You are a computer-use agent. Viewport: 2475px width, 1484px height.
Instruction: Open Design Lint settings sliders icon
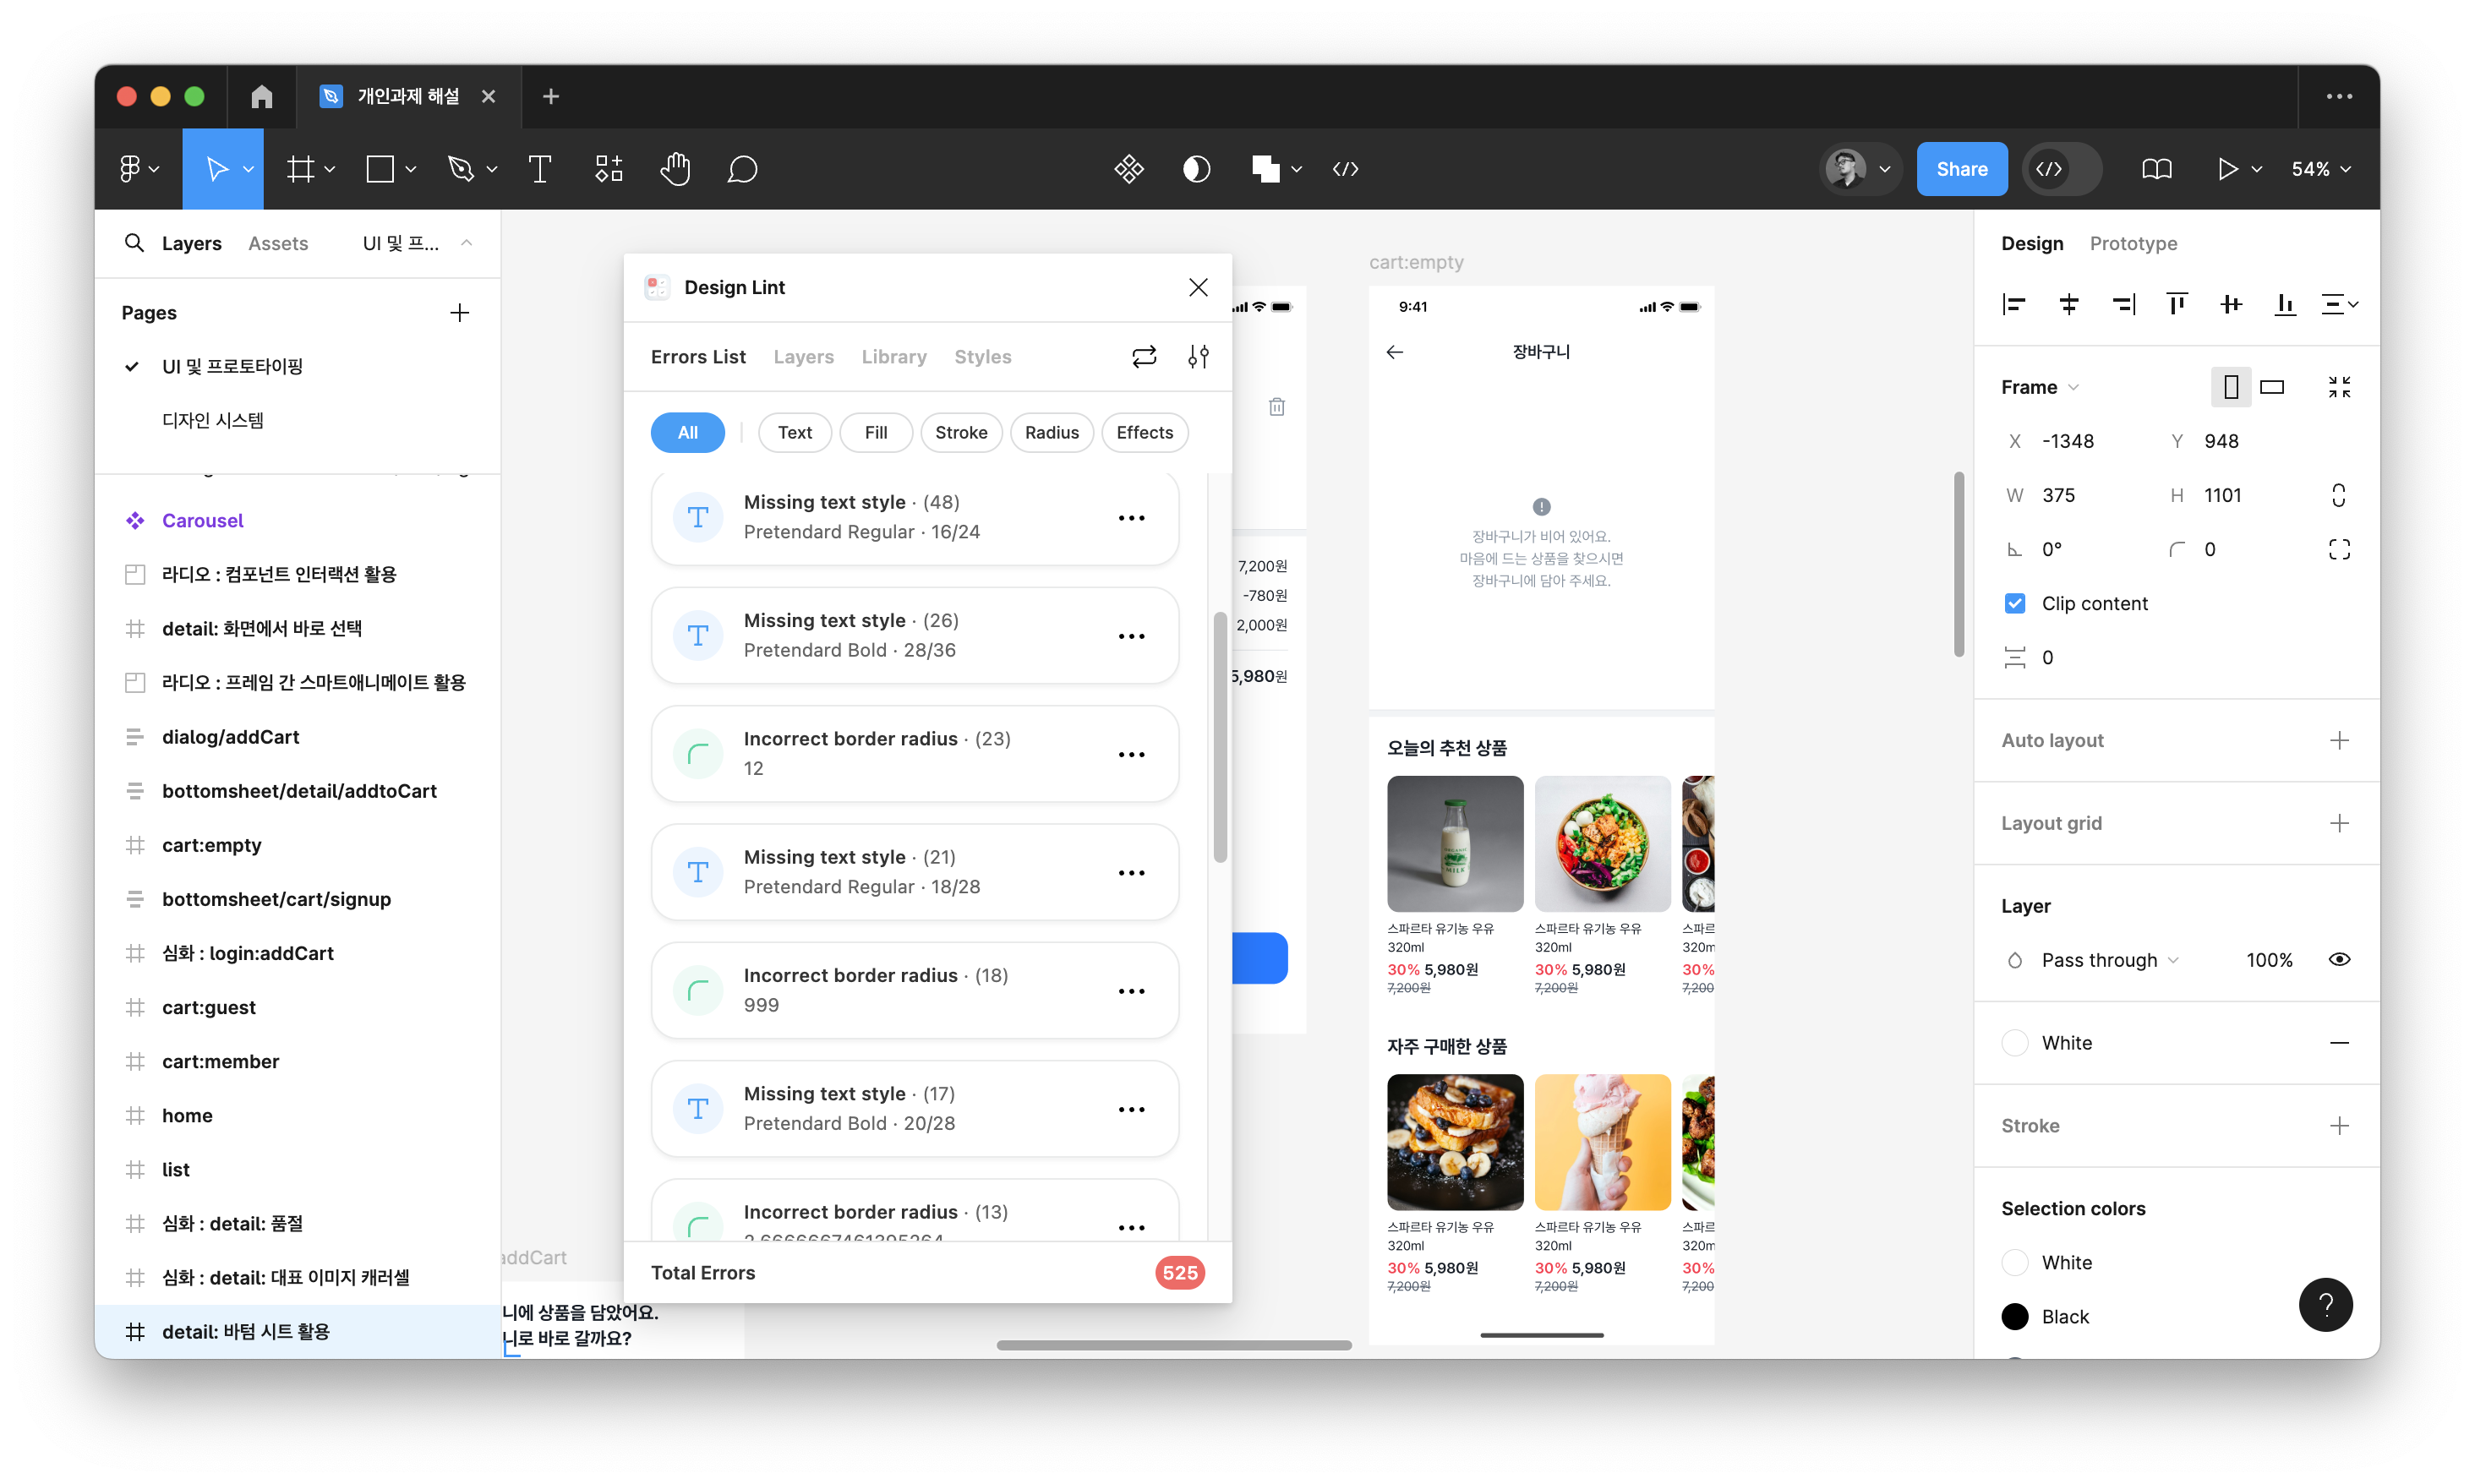click(x=1198, y=357)
